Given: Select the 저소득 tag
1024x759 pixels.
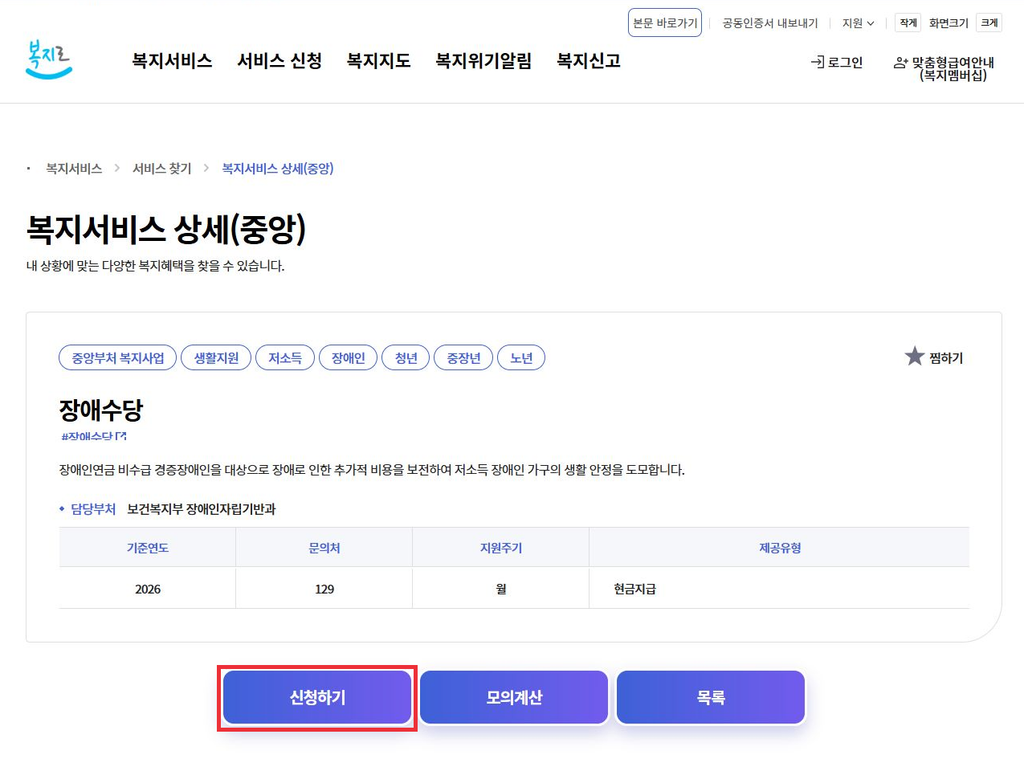Looking at the screenshot, I should coord(285,357).
